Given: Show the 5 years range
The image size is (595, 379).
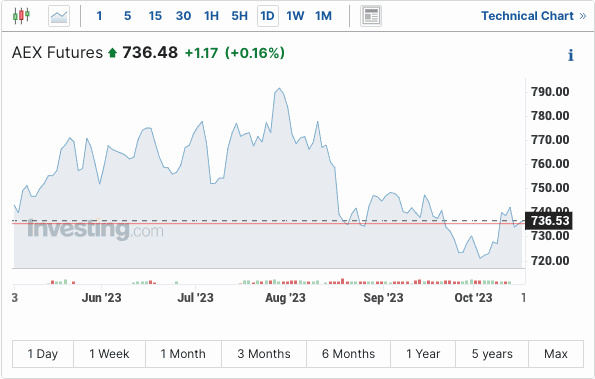Looking at the screenshot, I should pos(492,354).
